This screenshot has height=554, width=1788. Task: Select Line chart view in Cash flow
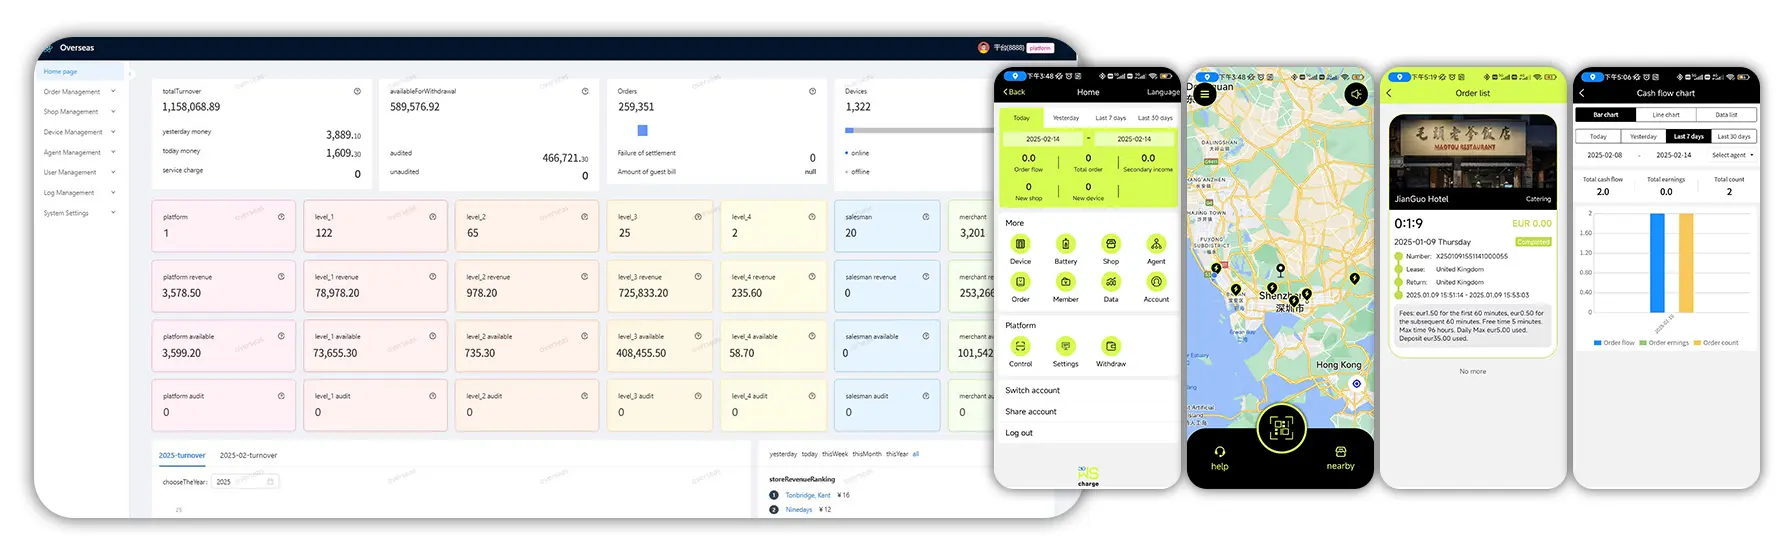(x=1666, y=115)
